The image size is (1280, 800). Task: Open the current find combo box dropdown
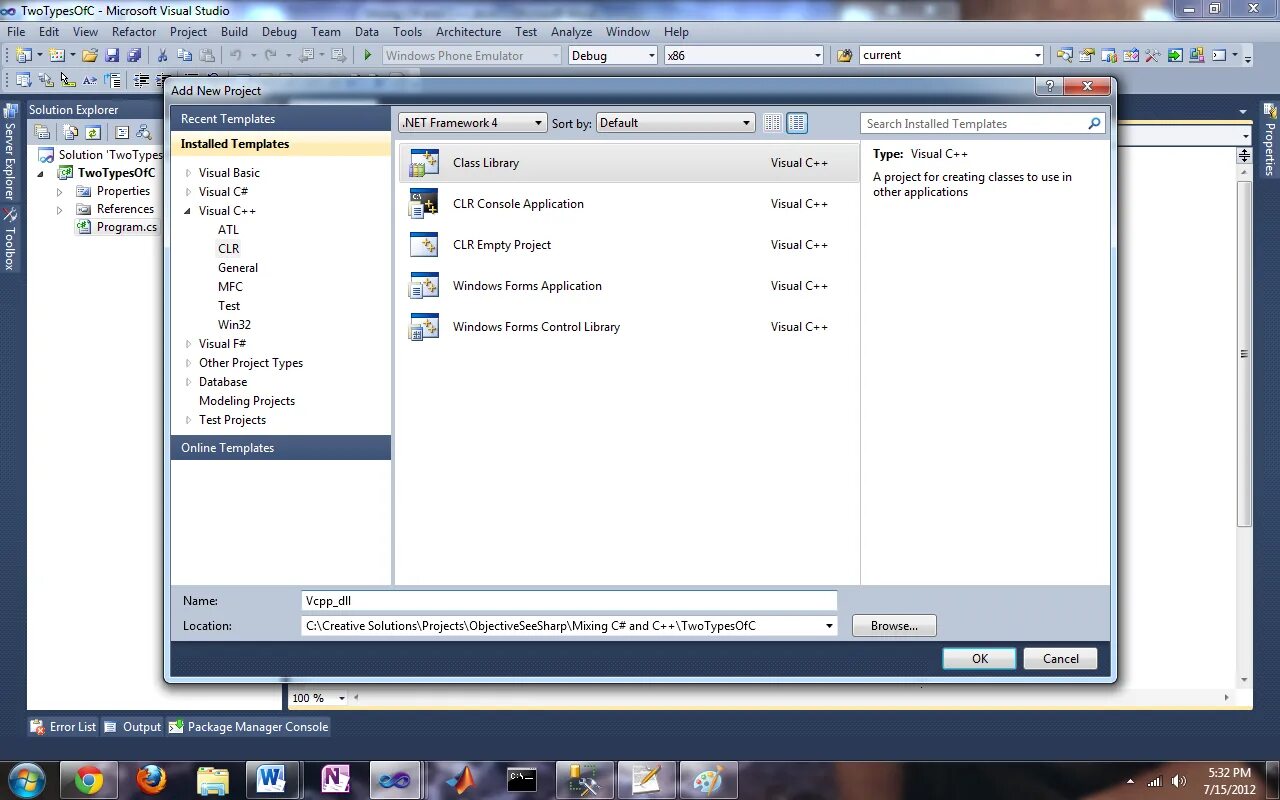(x=1037, y=56)
